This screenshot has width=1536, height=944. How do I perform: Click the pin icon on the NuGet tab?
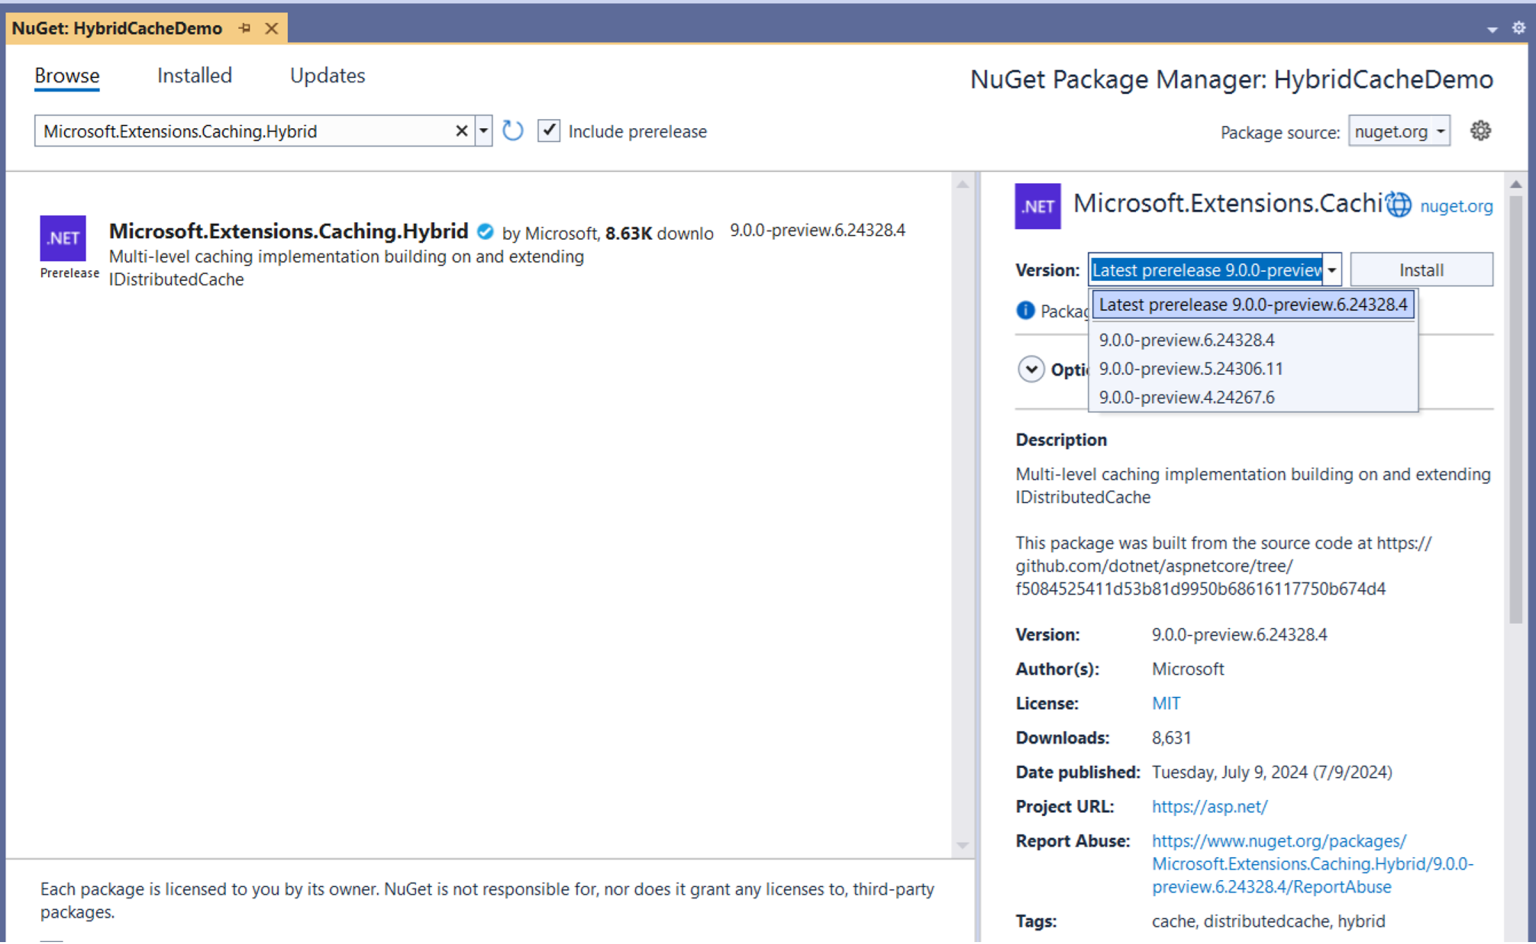tap(245, 28)
